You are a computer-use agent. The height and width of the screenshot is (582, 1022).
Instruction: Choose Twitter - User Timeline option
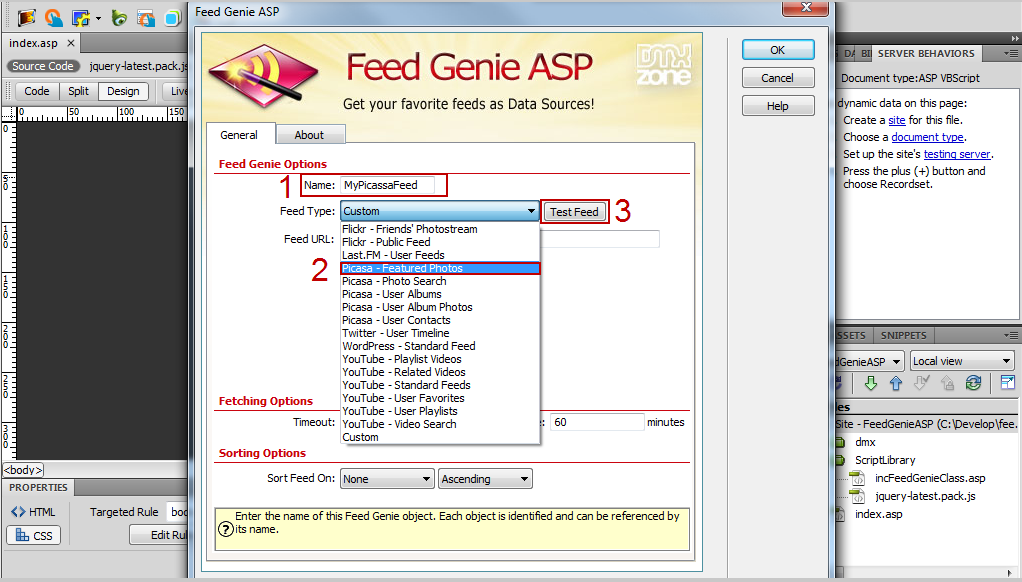click(440, 333)
